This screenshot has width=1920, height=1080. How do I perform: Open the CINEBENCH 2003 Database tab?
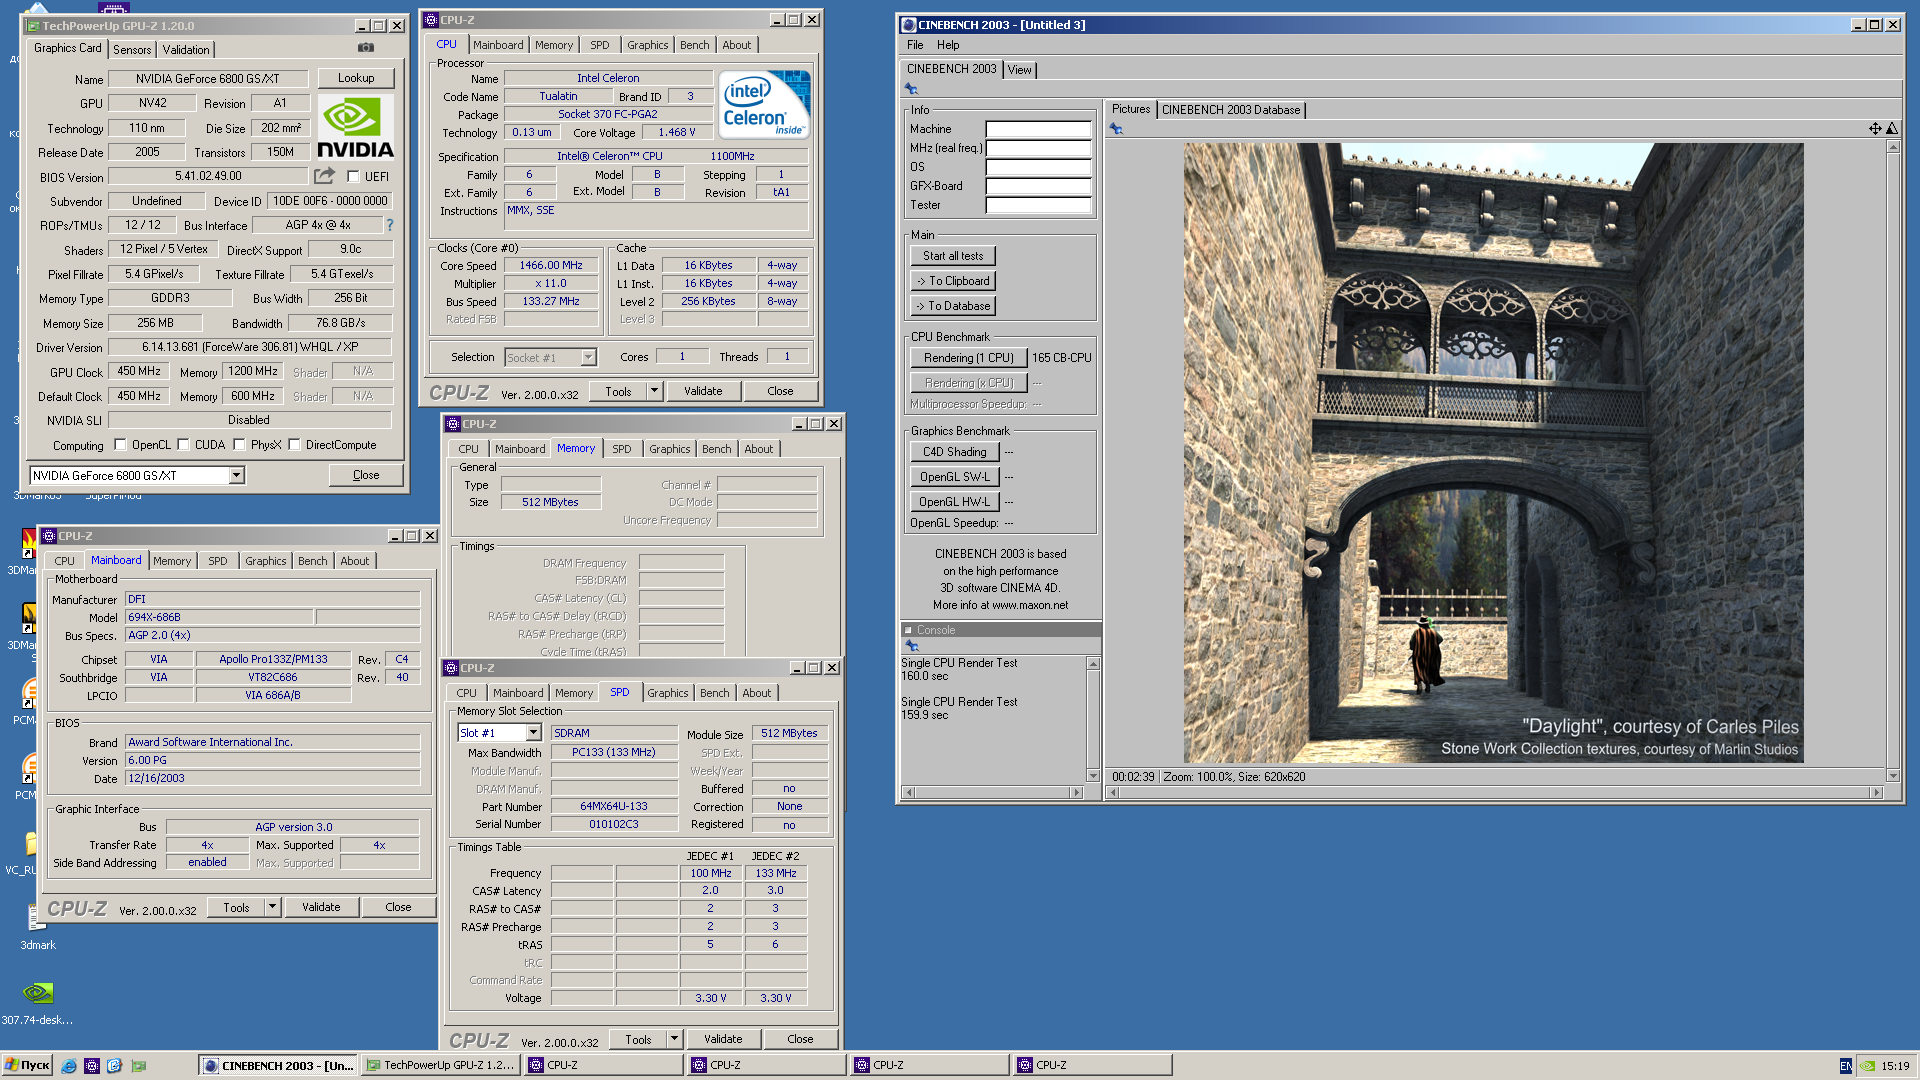[x=1231, y=110]
